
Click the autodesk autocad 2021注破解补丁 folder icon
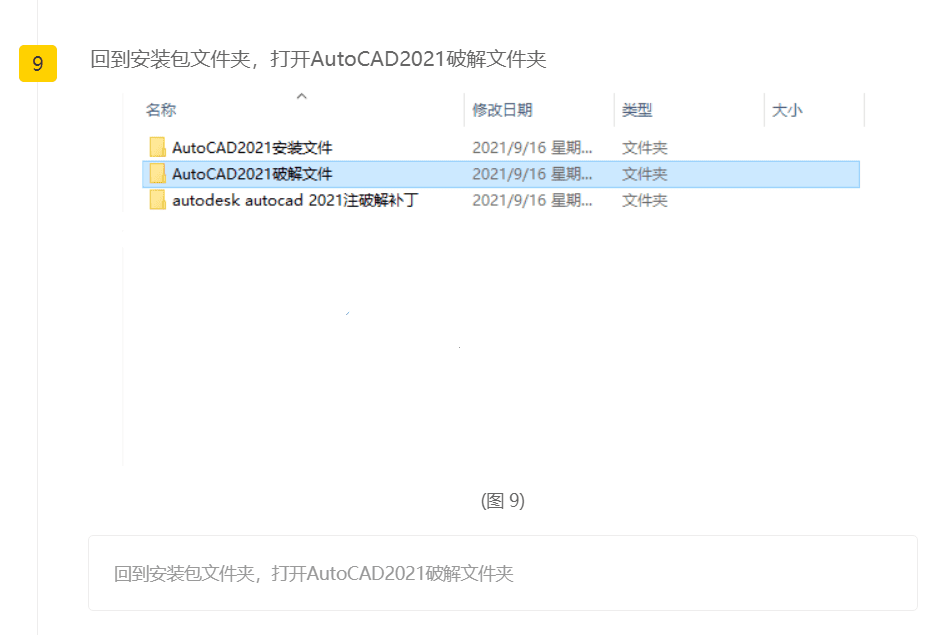point(157,200)
